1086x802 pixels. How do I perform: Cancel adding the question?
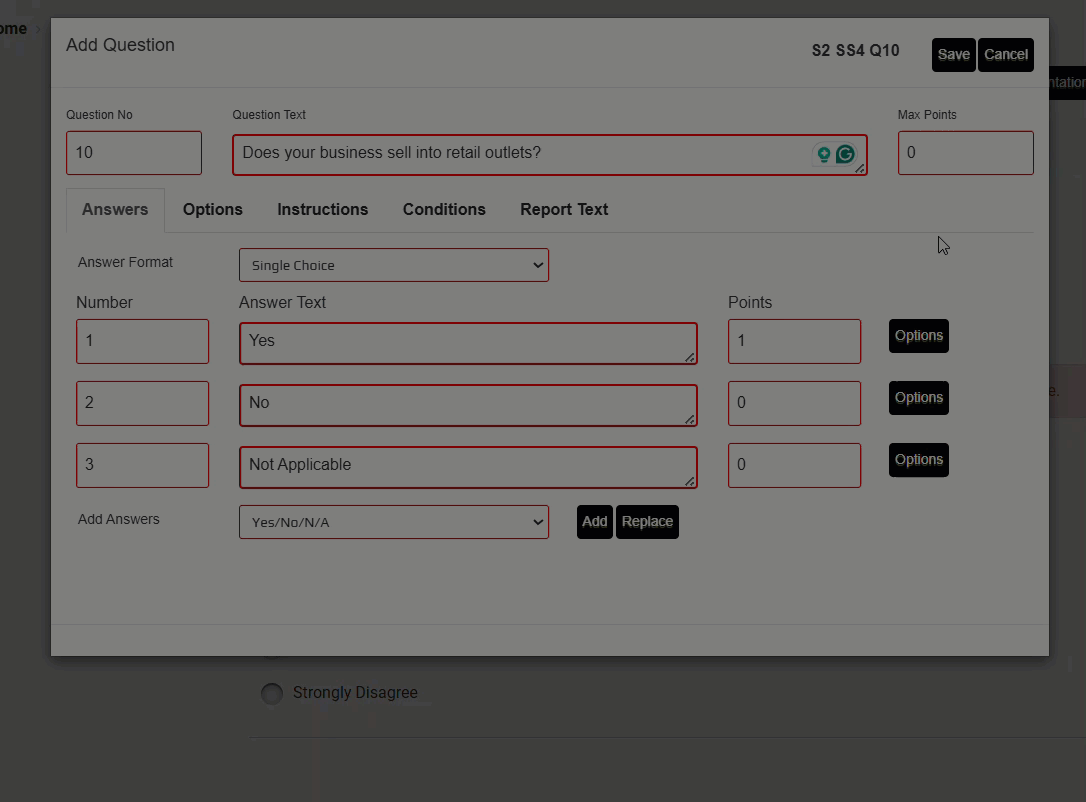[x=1005, y=55]
